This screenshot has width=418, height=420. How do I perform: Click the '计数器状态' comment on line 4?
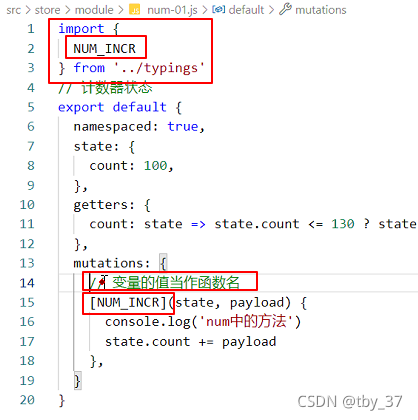(117, 88)
